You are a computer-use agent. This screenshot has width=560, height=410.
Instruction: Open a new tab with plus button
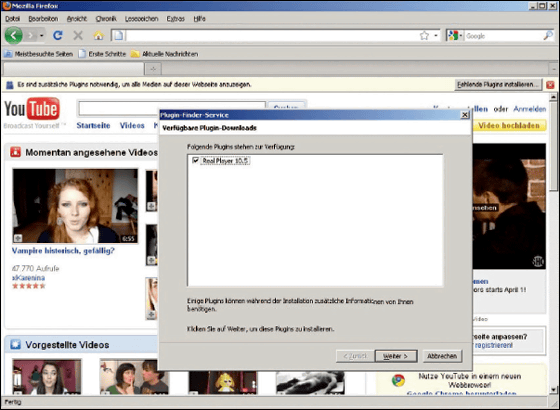153,69
